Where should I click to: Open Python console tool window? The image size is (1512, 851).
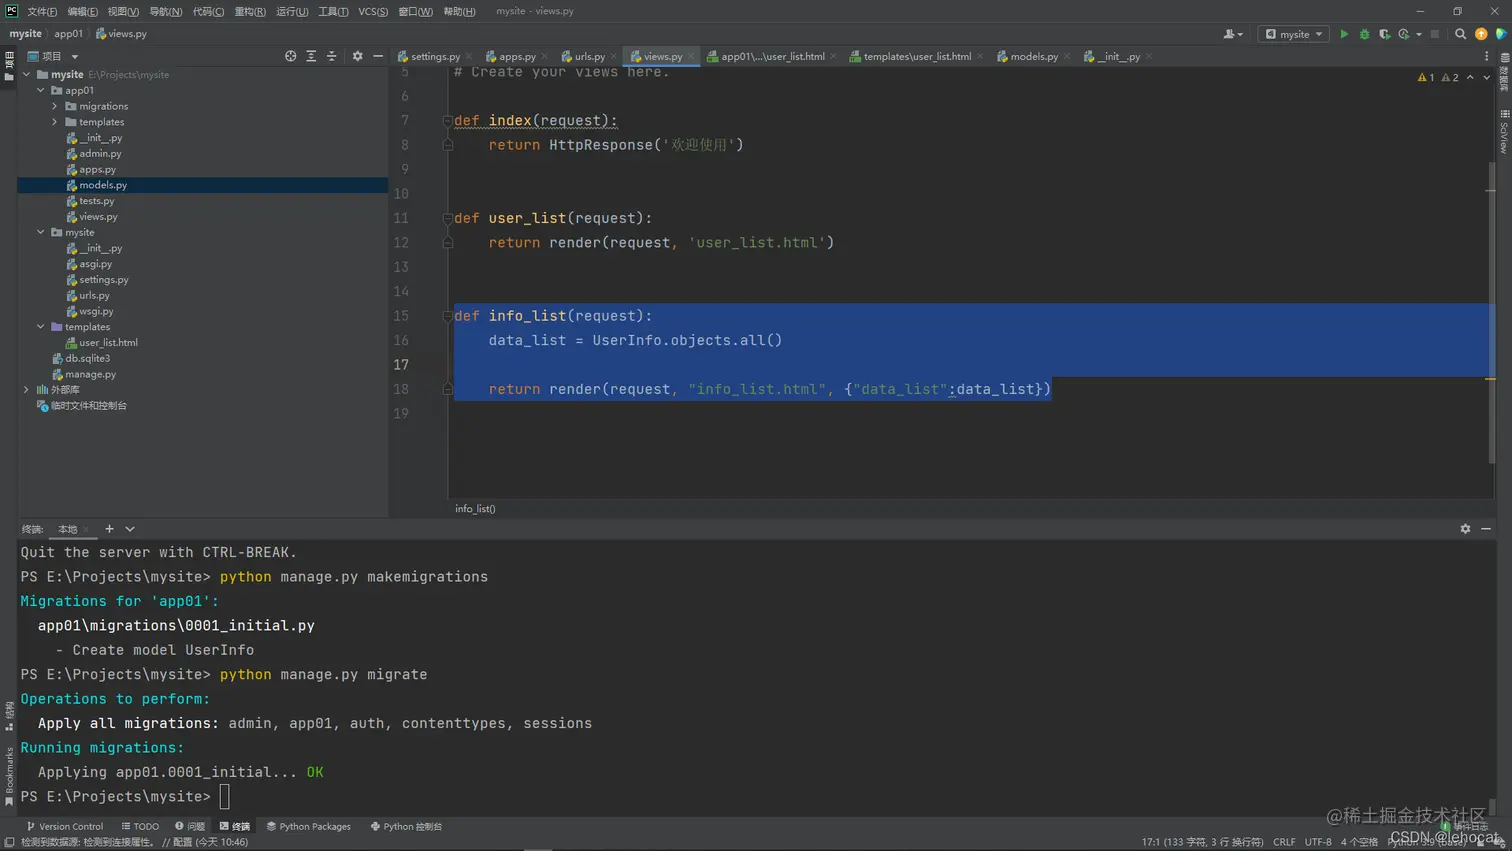(x=406, y=827)
